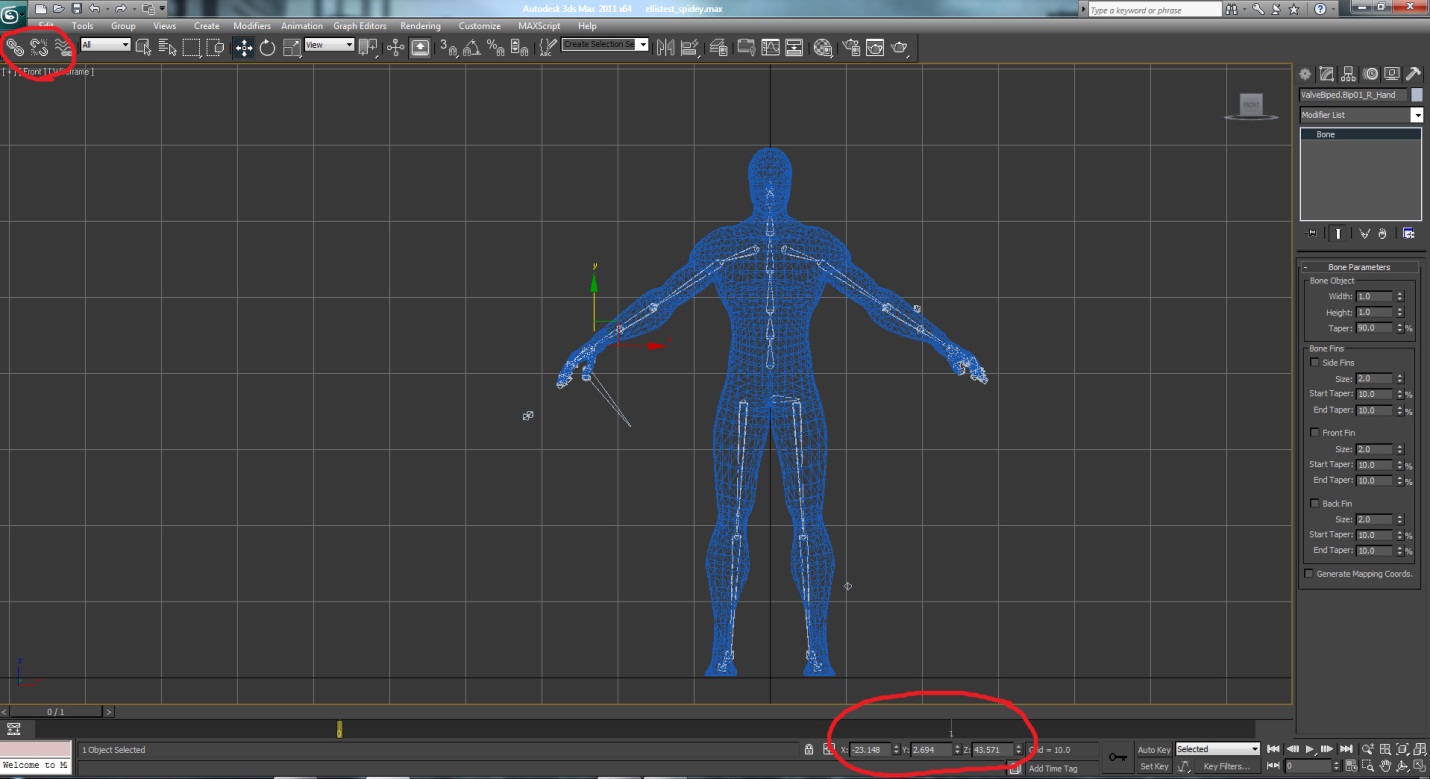Pick the Select and Scale tool
This screenshot has width=1430, height=779.
point(292,47)
